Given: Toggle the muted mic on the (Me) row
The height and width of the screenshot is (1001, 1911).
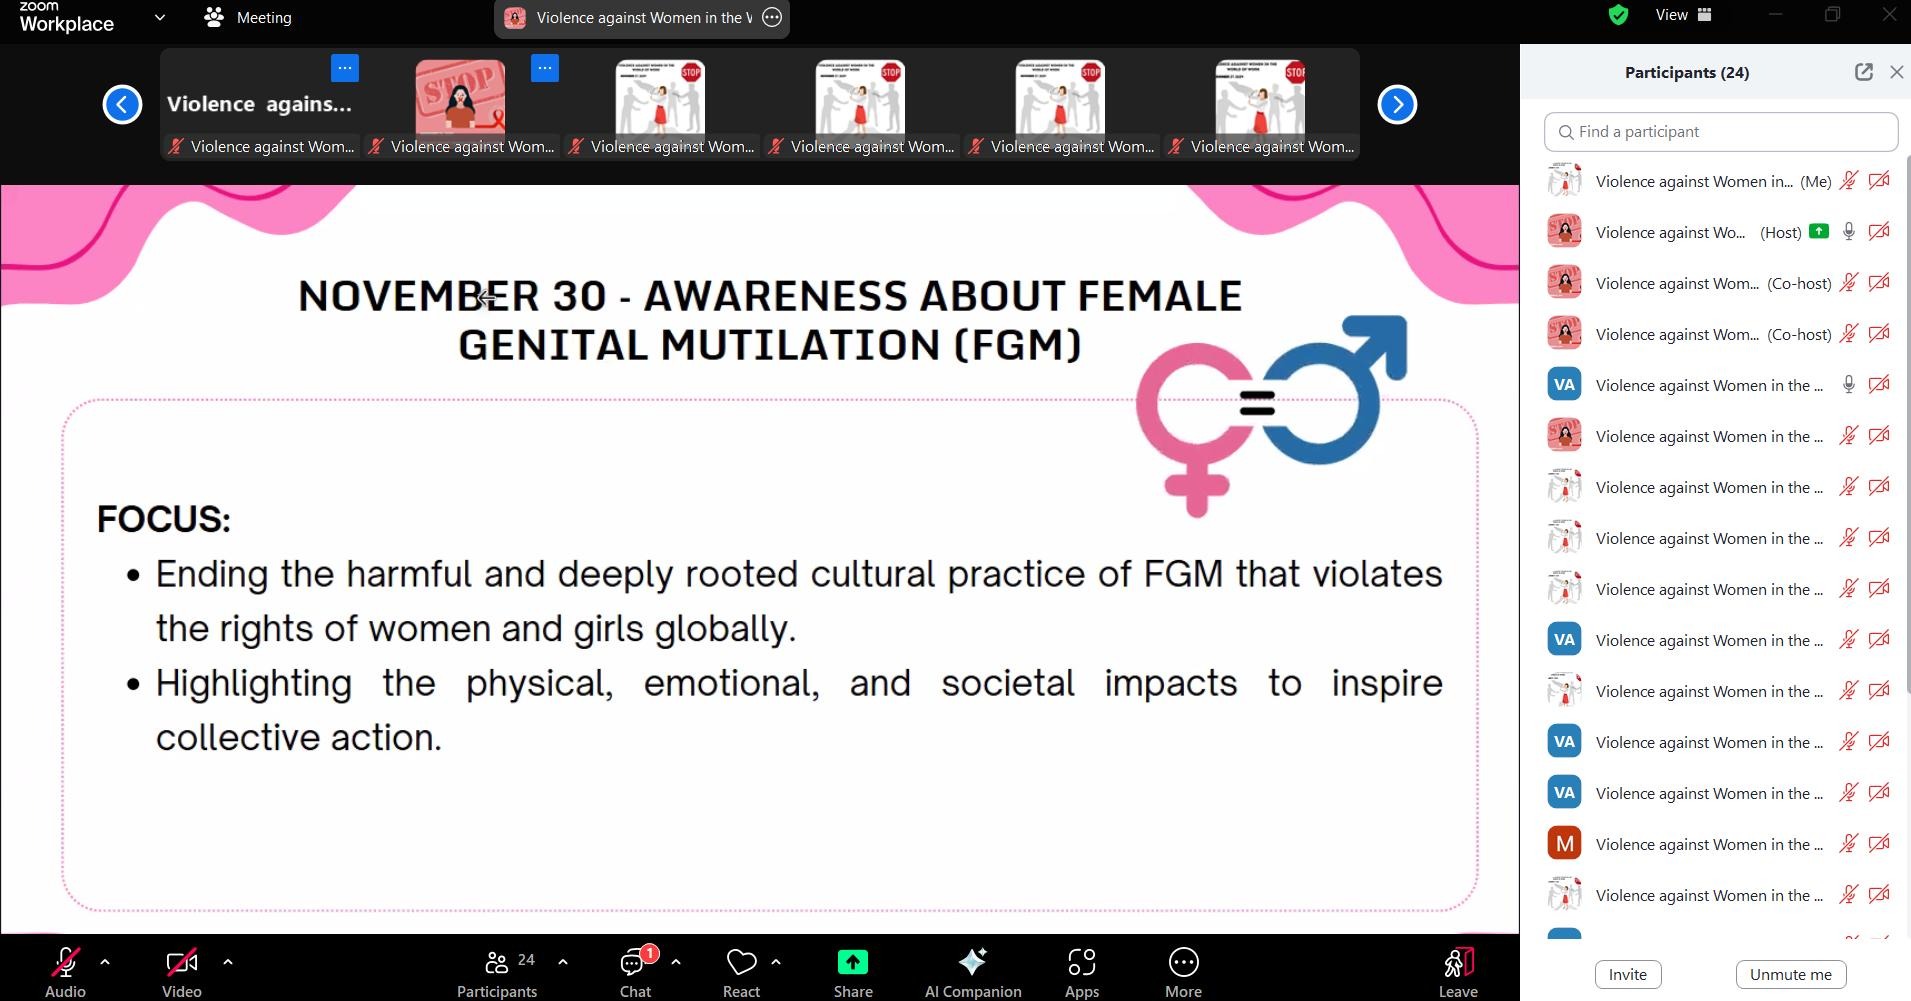Looking at the screenshot, I should [x=1846, y=180].
